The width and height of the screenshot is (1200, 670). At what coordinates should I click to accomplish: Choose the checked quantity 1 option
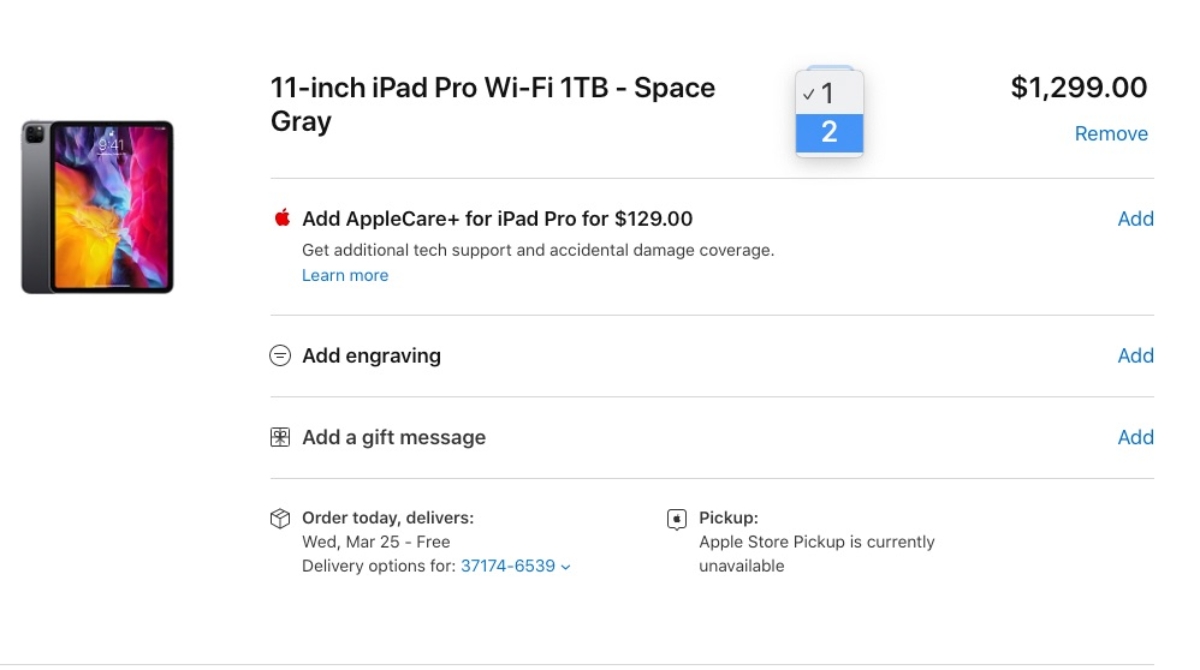click(x=828, y=94)
